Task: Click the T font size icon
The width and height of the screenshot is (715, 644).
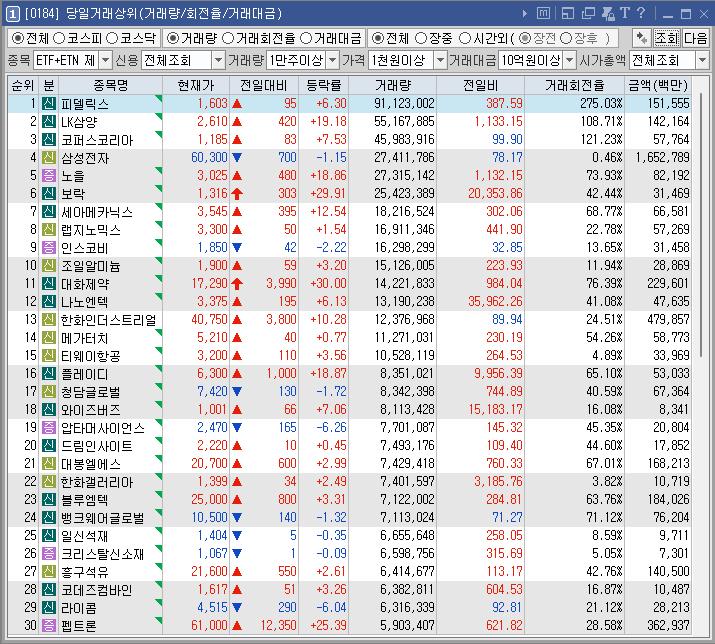Action: point(625,13)
